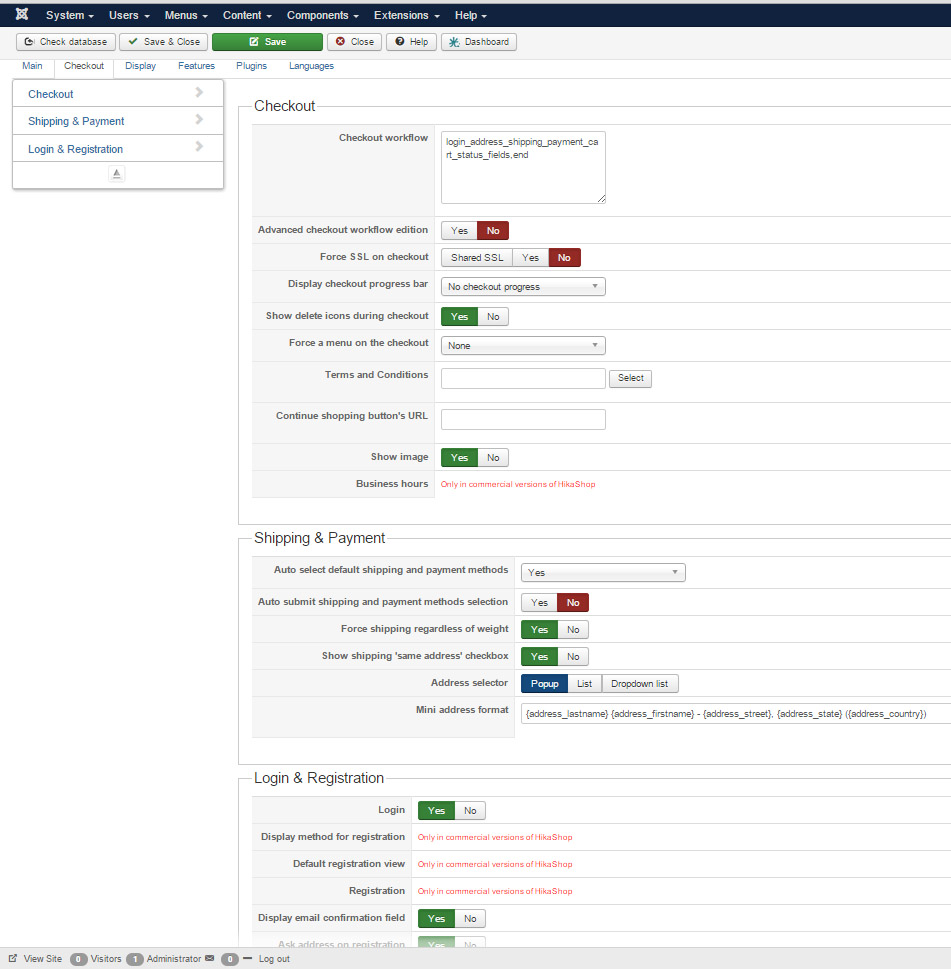Switch to the Plugins tab
The width and height of the screenshot is (951, 969).
(x=251, y=66)
